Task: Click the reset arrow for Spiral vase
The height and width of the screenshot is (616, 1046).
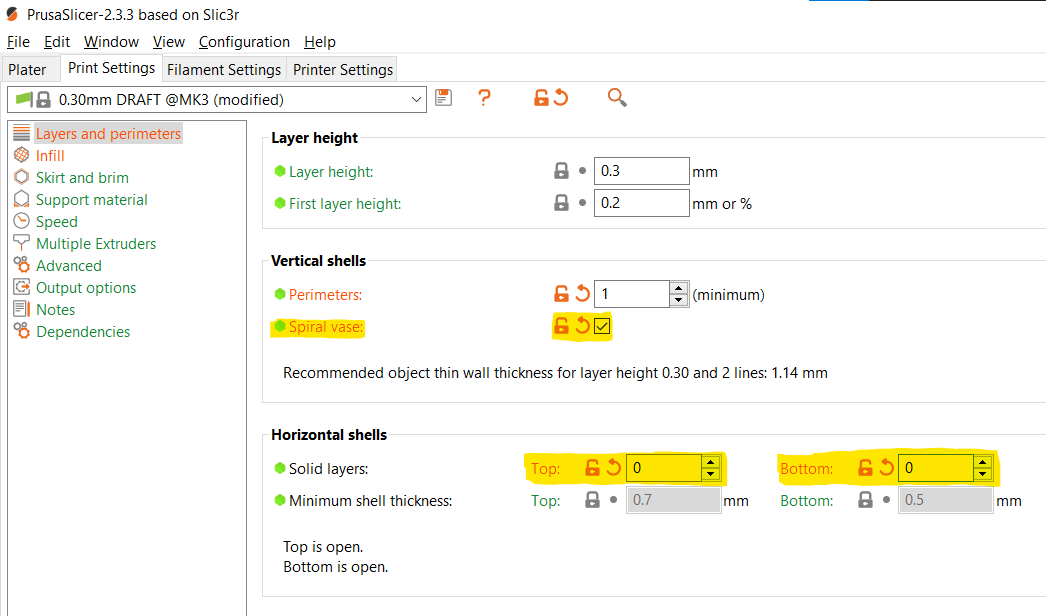Action: [582, 326]
